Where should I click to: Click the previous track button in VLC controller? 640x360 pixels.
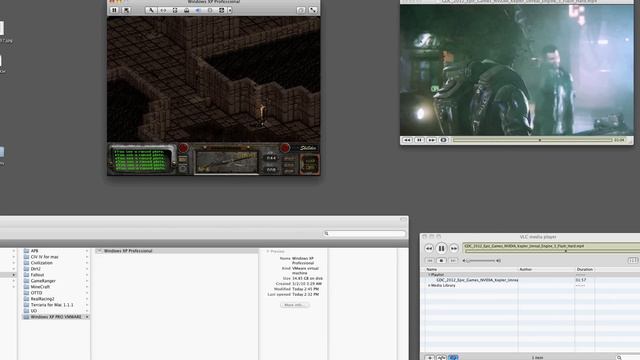[429, 260]
